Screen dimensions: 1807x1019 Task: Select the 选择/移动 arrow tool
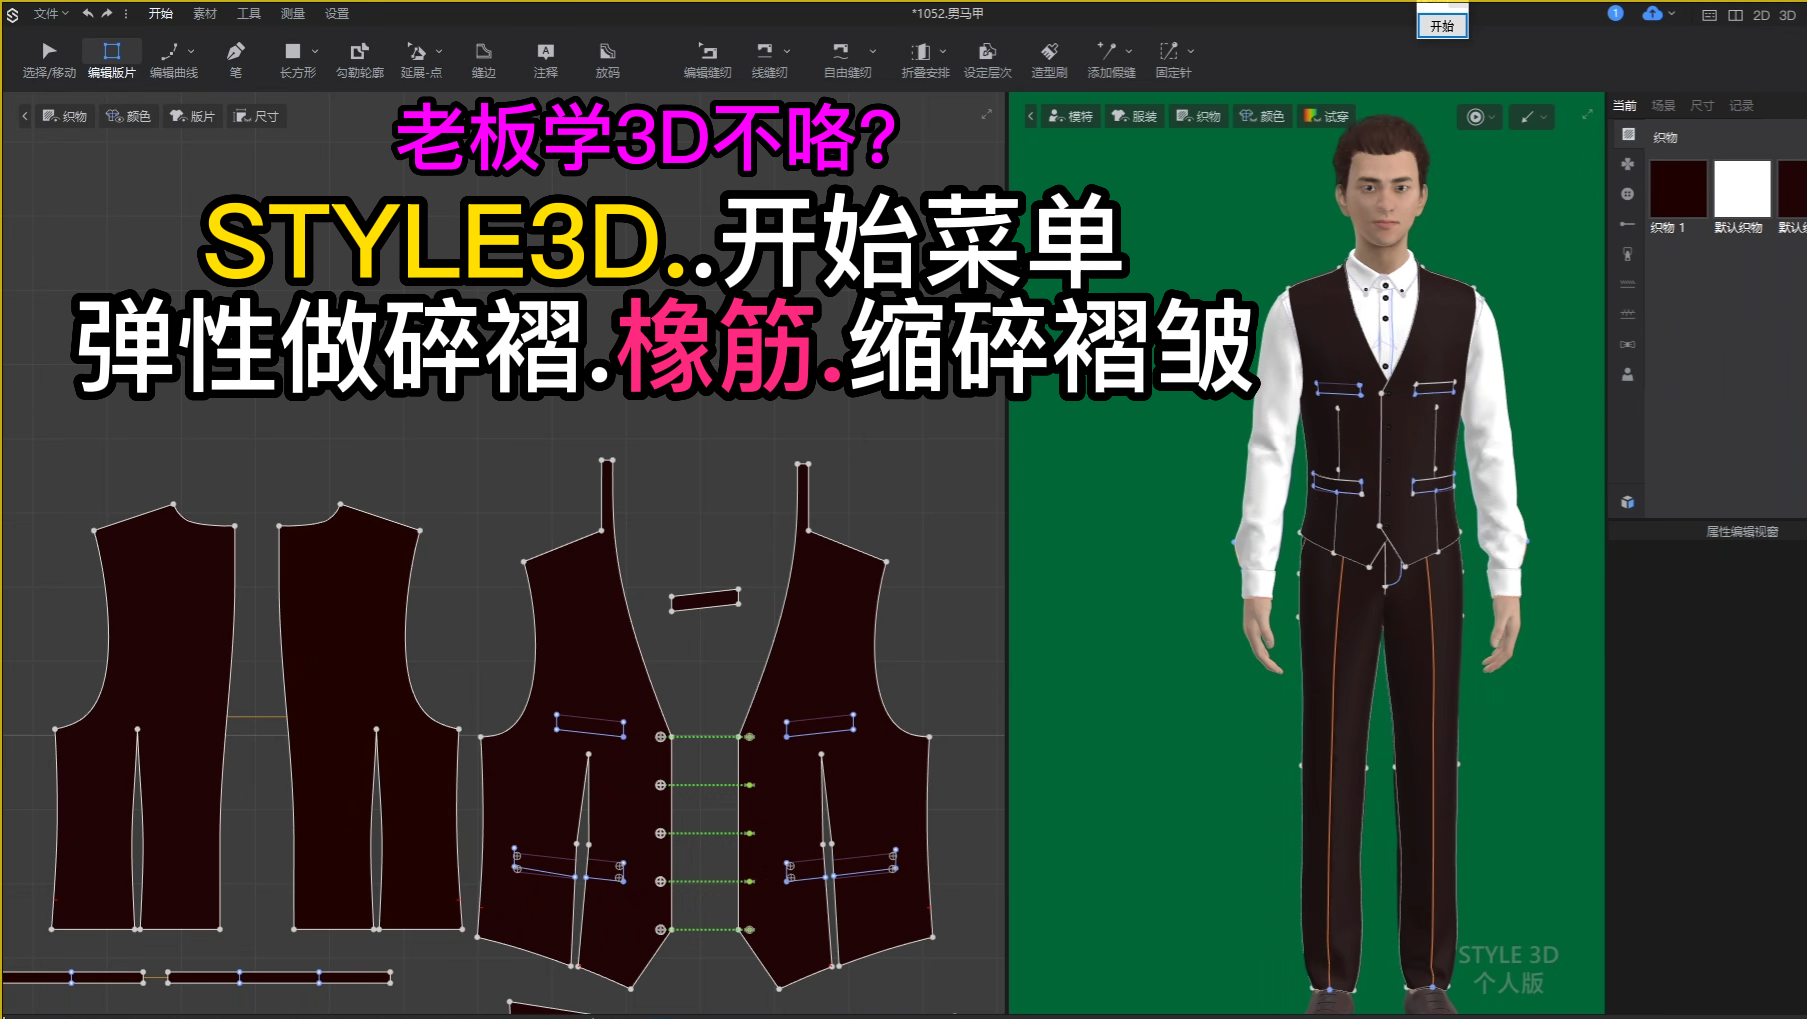pos(49,59)
